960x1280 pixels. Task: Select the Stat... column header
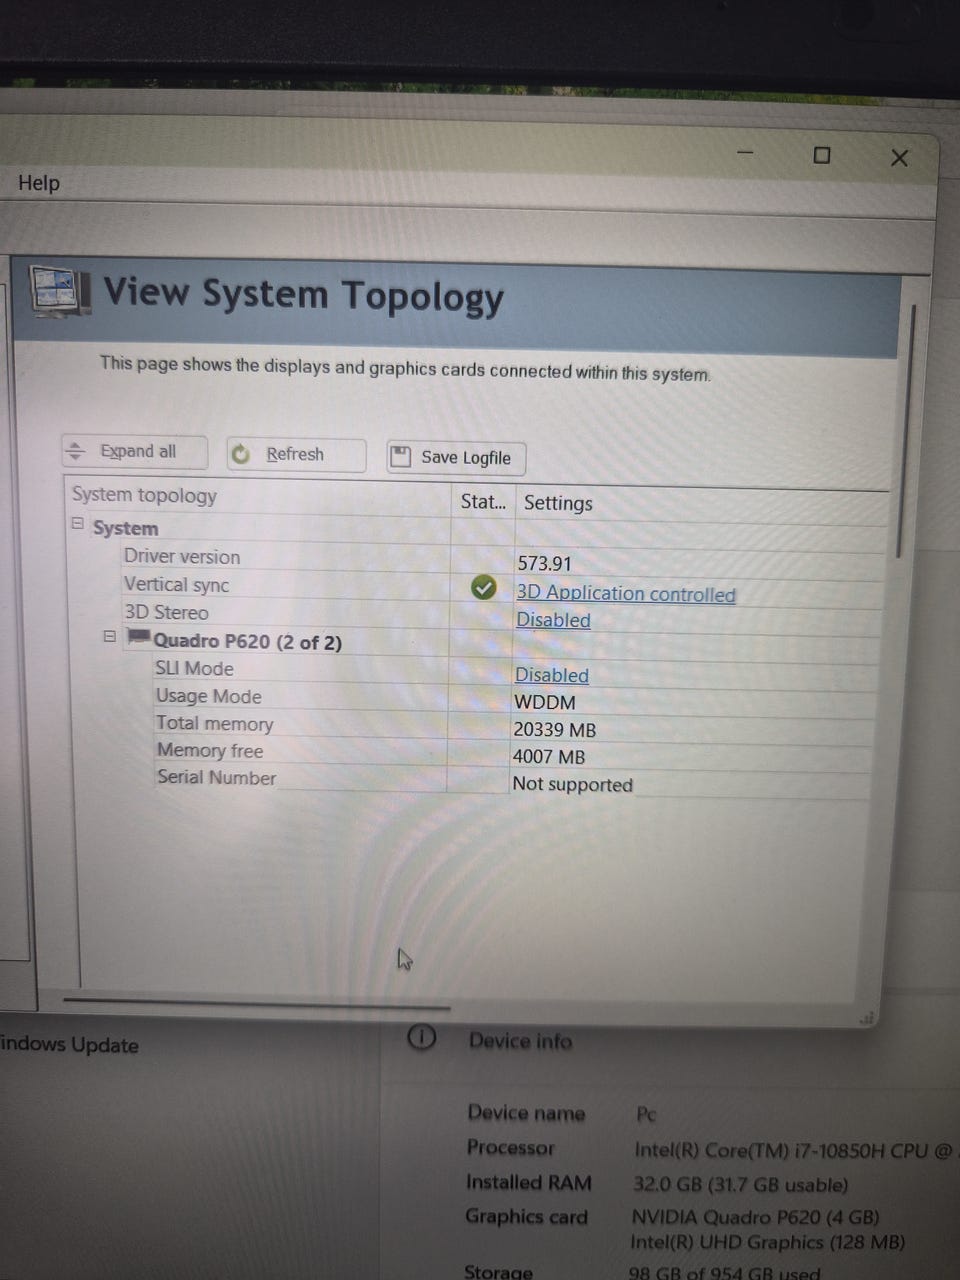point(483,502)
